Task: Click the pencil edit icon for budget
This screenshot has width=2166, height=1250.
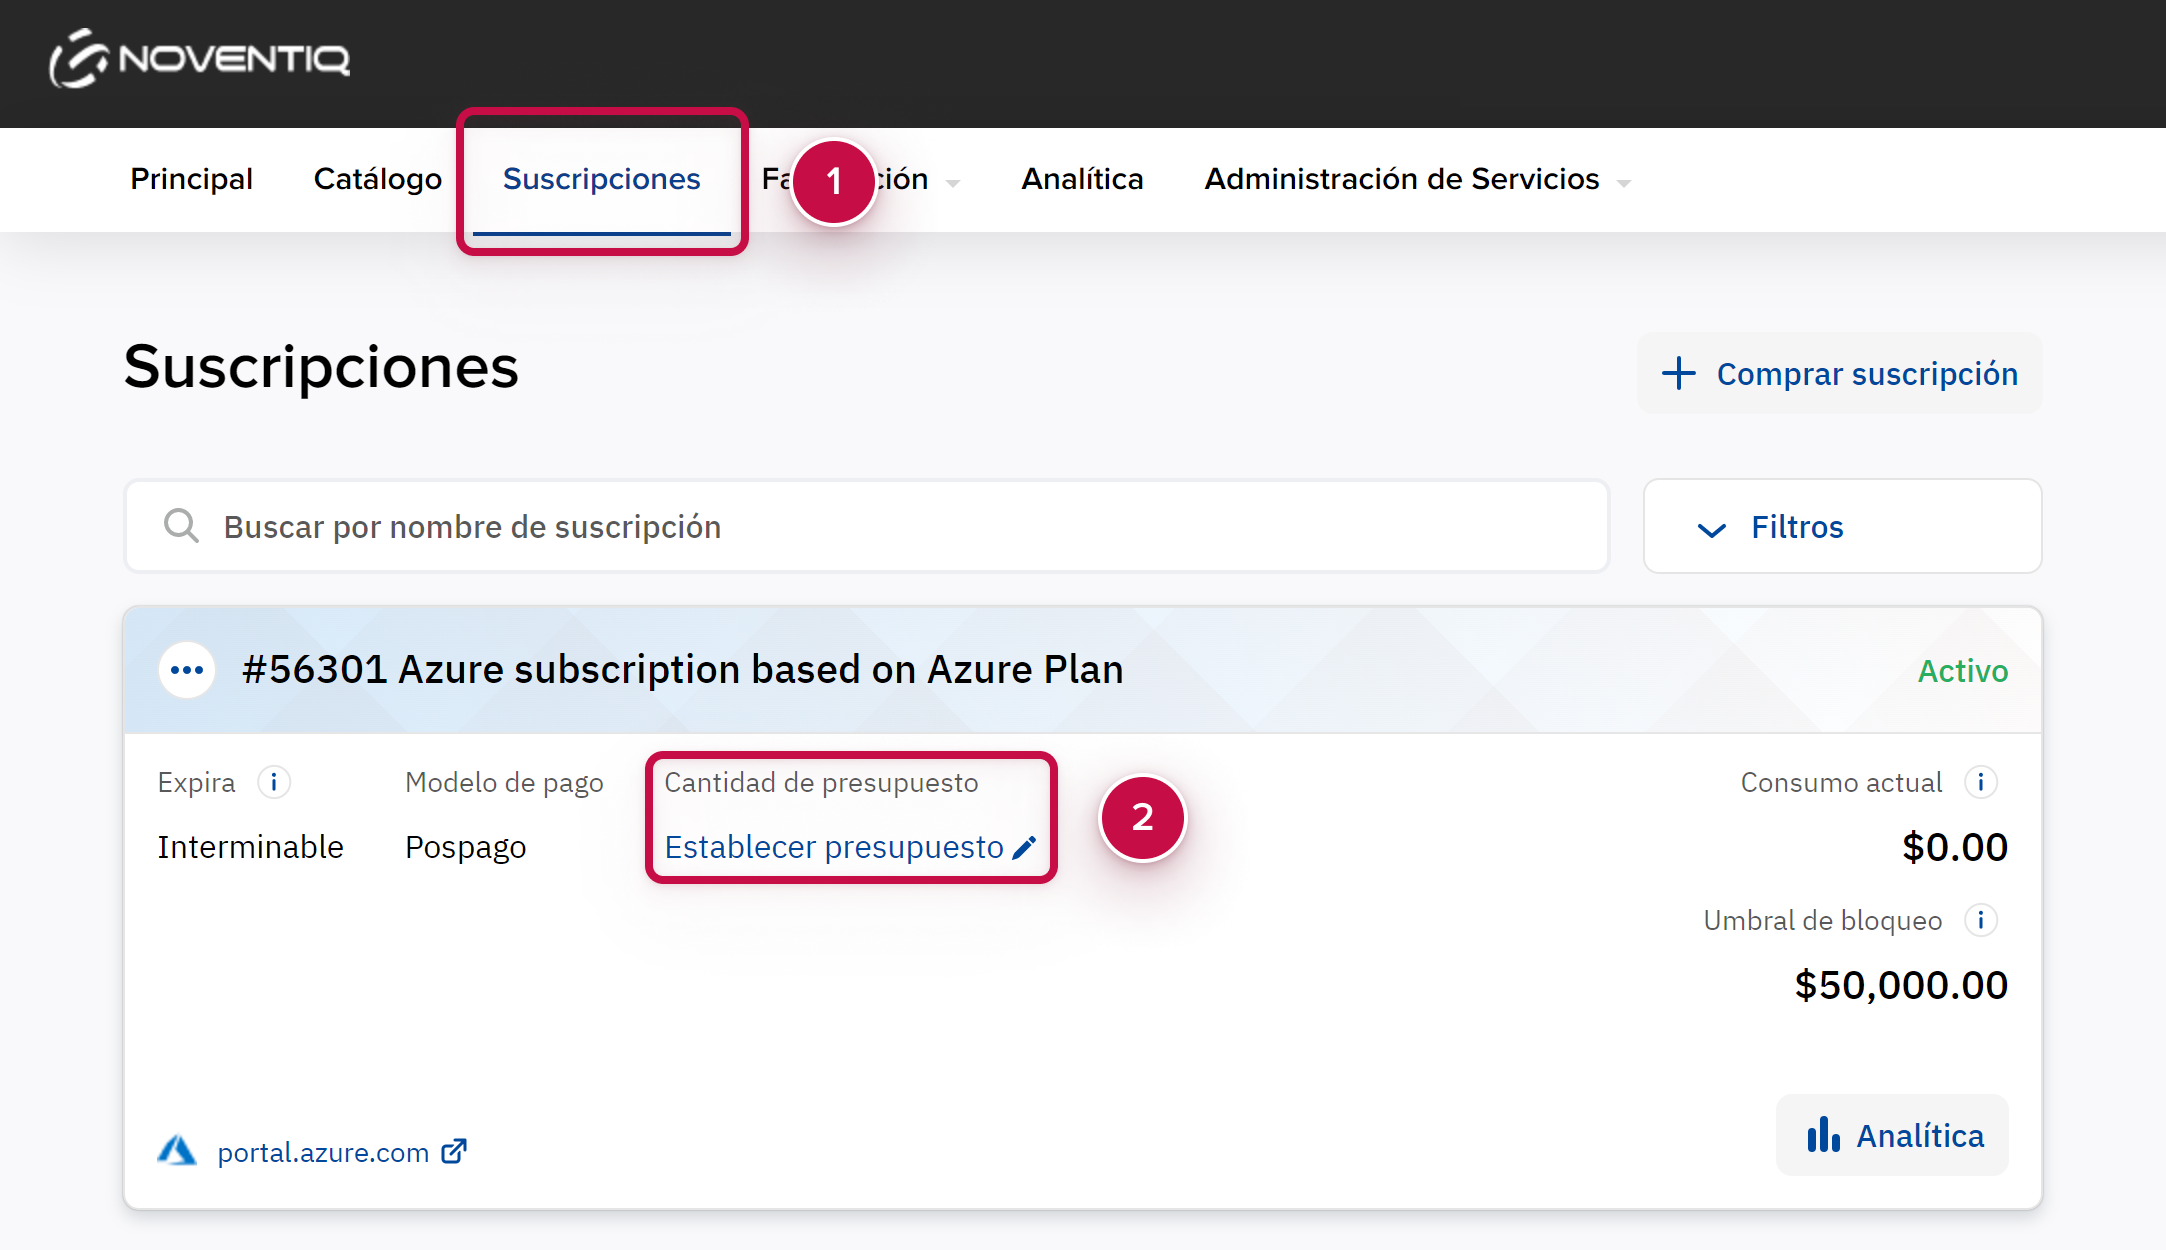Action: point(1024,848)
